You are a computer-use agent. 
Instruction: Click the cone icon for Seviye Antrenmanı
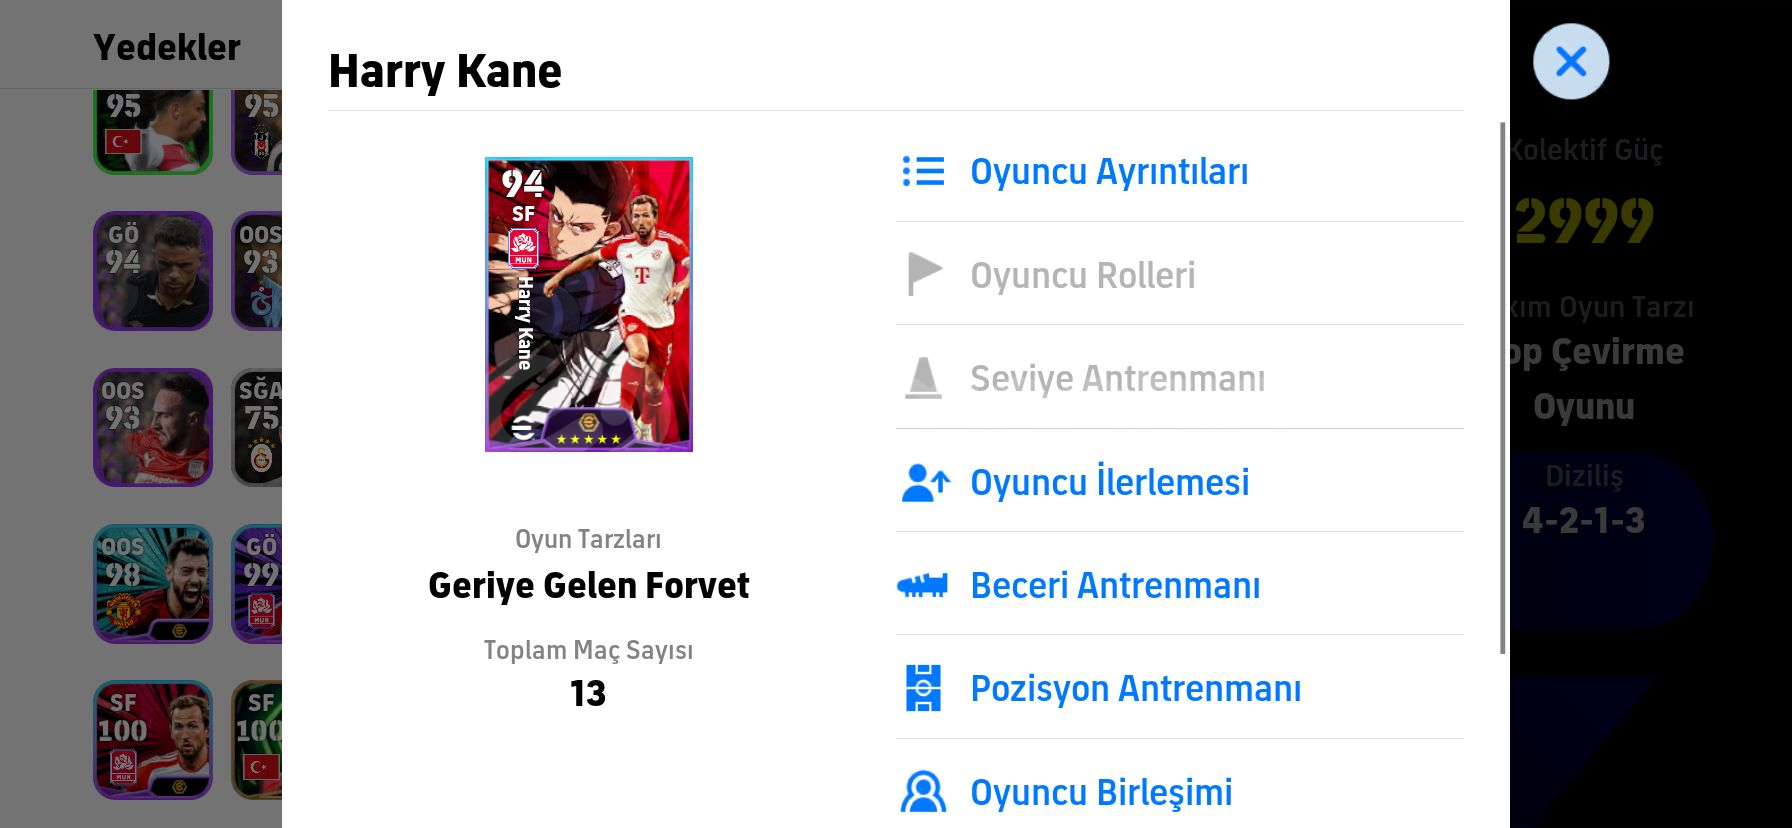pyautogui.click(x=923, y=378)
